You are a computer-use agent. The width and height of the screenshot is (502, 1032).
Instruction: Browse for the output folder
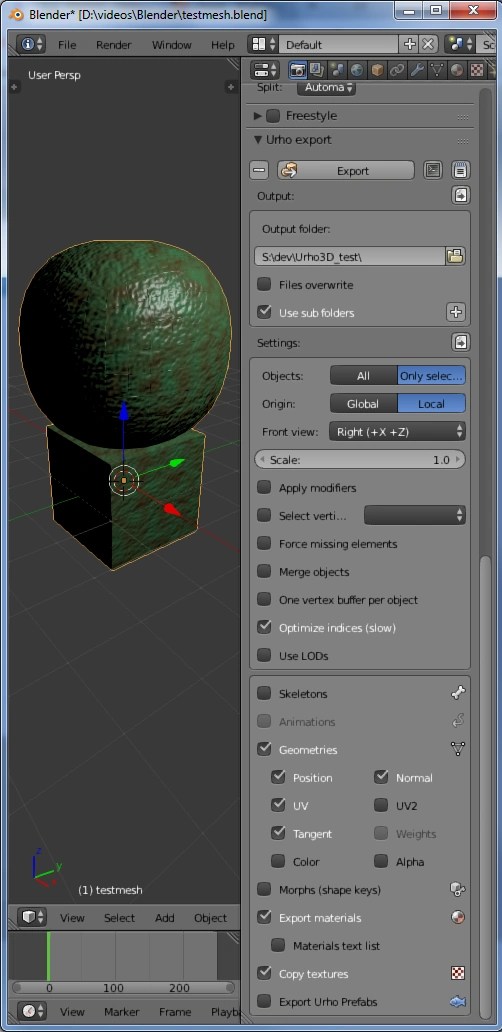point(456,256)
